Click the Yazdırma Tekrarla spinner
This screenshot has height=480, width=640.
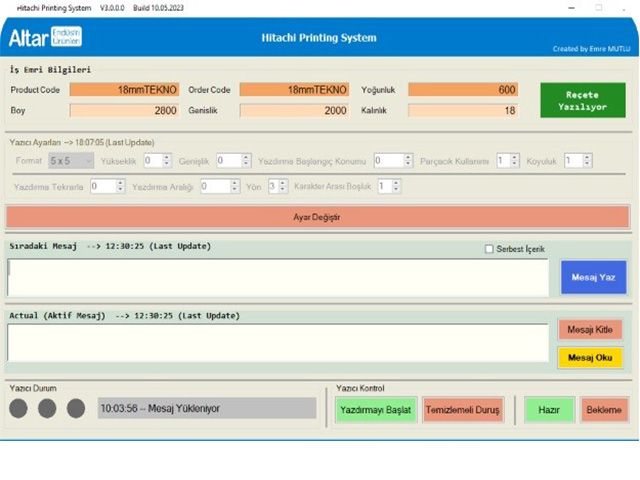pos(107,187)
